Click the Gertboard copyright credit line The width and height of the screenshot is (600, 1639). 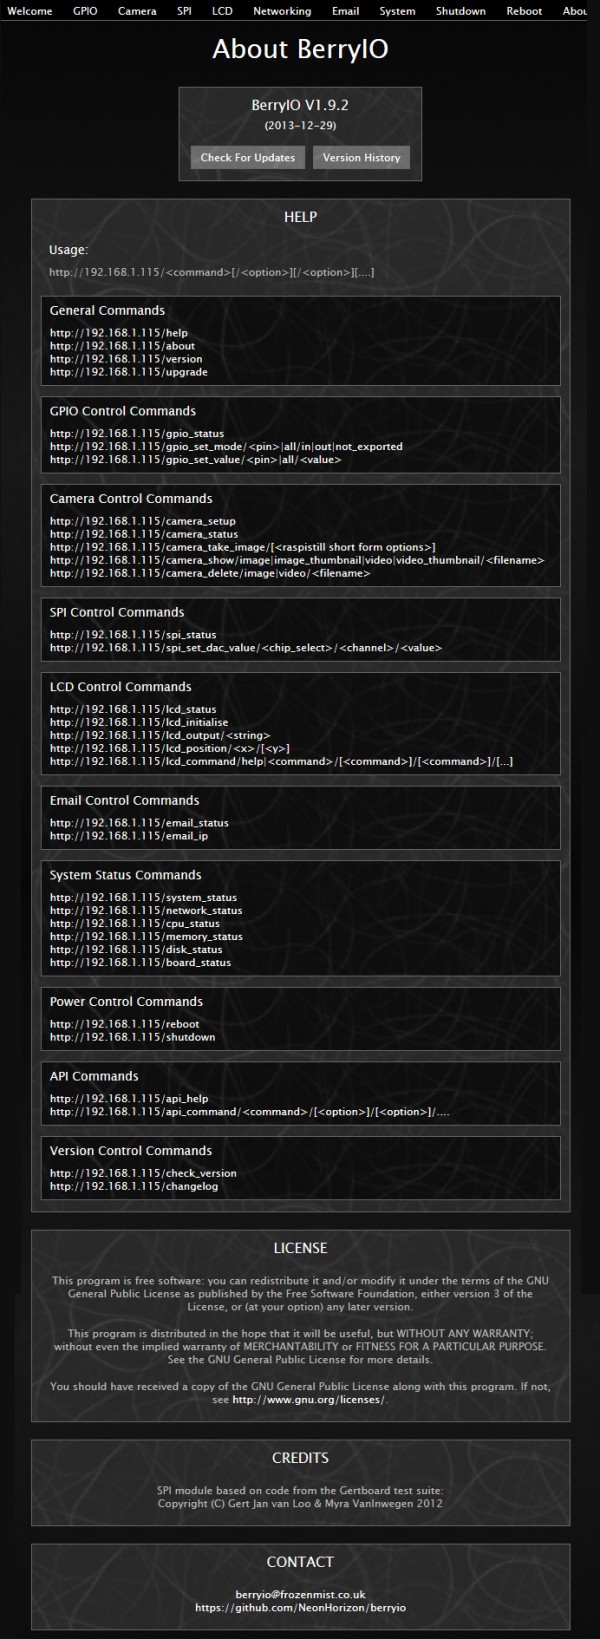coord(300,1503)
